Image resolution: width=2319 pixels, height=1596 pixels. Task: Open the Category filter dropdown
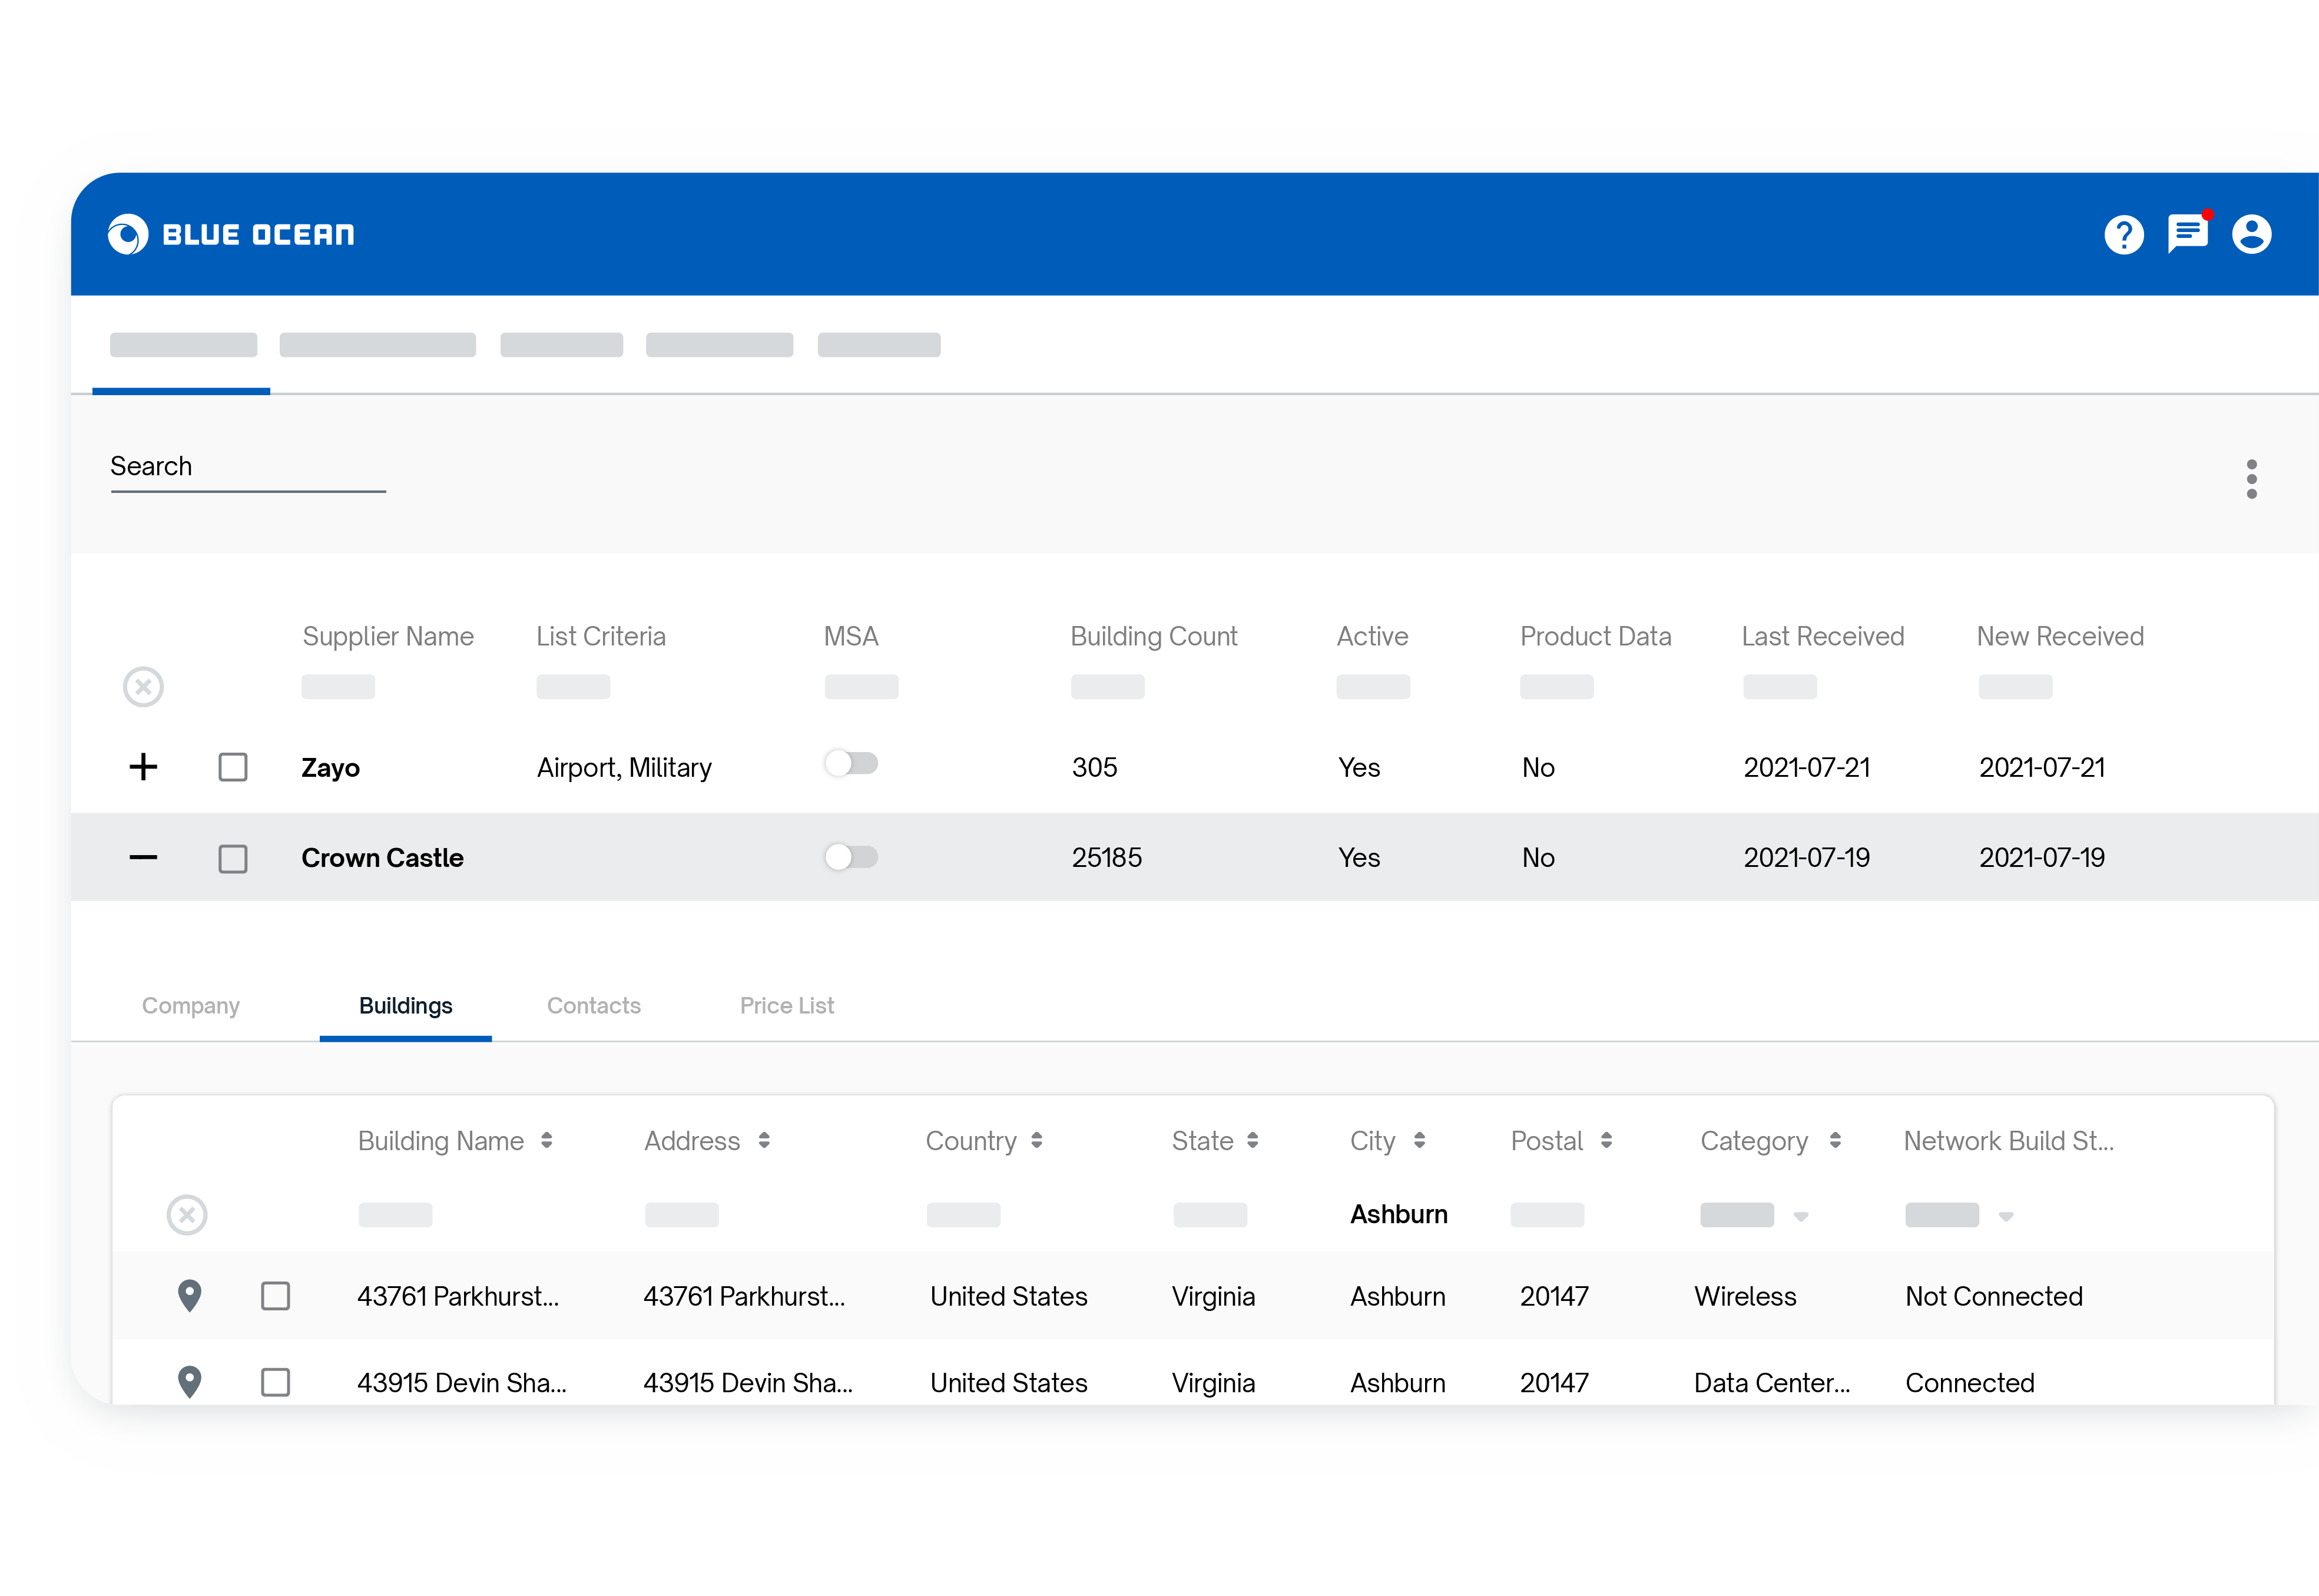1800,1217
